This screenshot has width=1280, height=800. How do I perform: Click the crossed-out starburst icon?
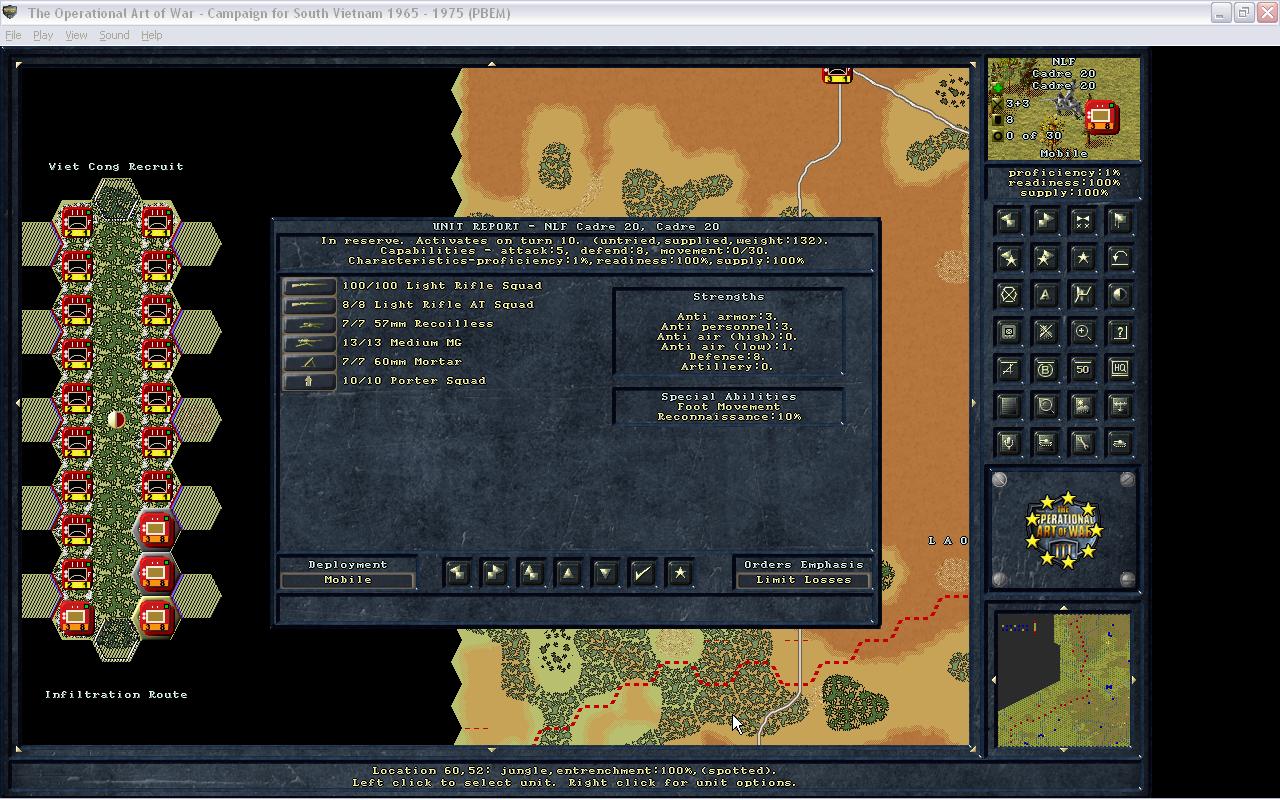(1046, 332)
